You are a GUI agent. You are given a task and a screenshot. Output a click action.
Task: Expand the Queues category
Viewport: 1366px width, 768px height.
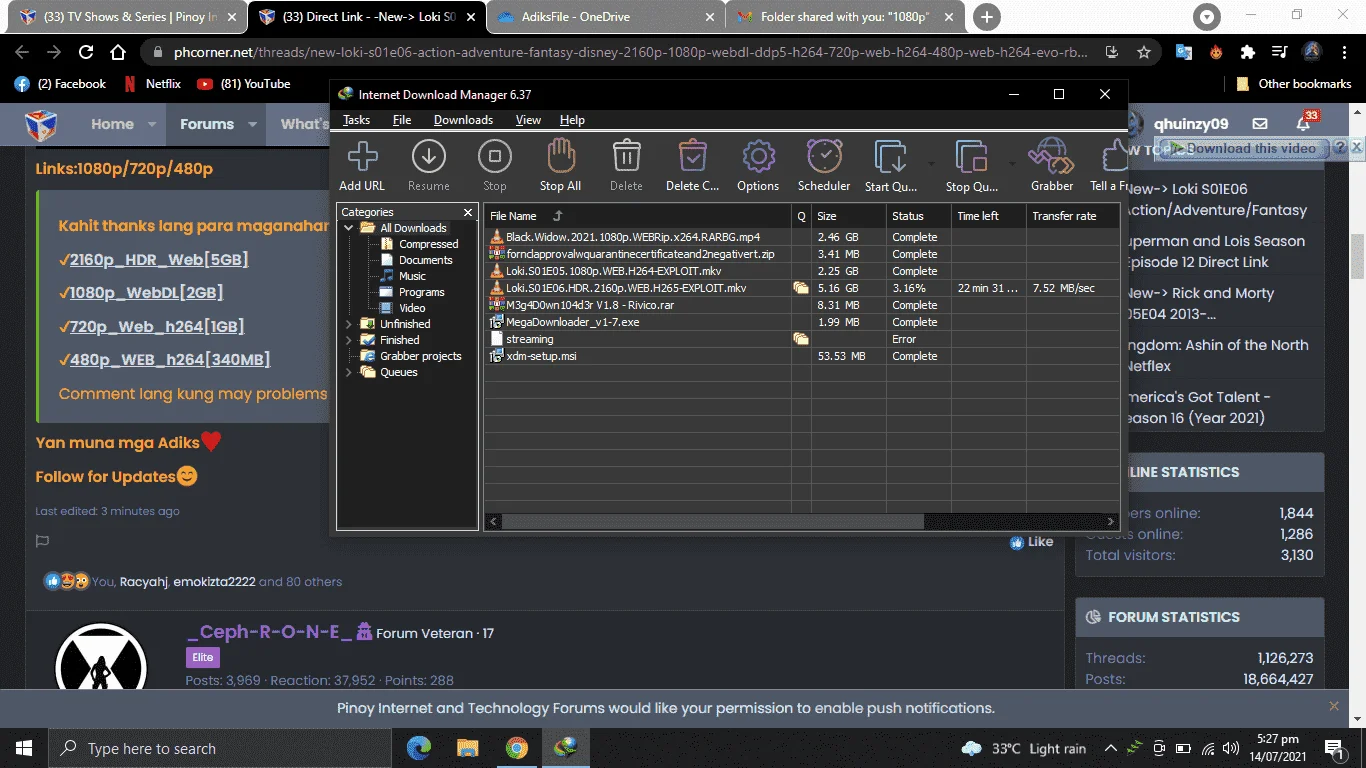349,372
